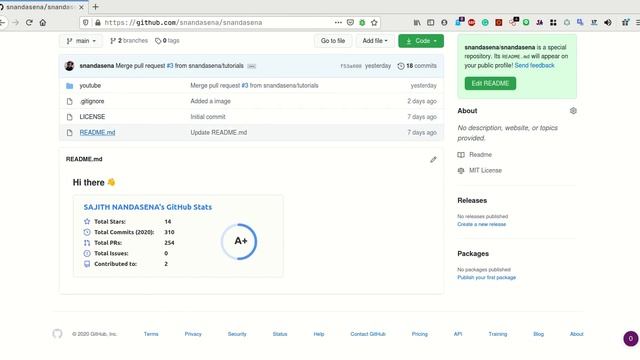
Task: Open the .gitignore file
Action: [x=92, y=101]
